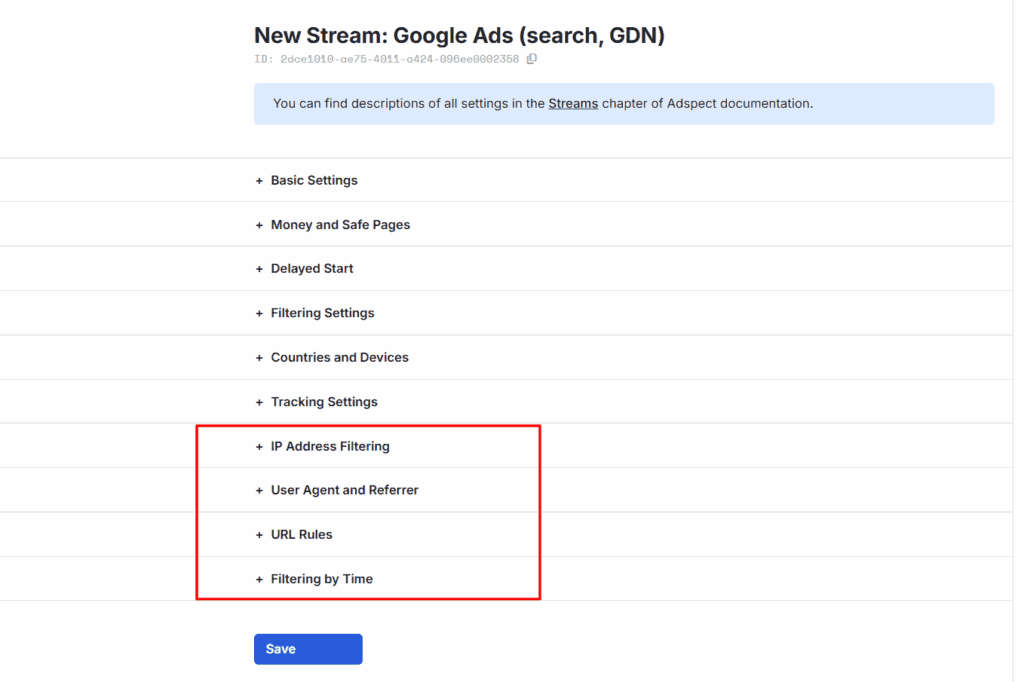This screenshot has width=1024, height=682.
Task: Copy the stream ID to clipboard
Action: [x=532, y=59]
